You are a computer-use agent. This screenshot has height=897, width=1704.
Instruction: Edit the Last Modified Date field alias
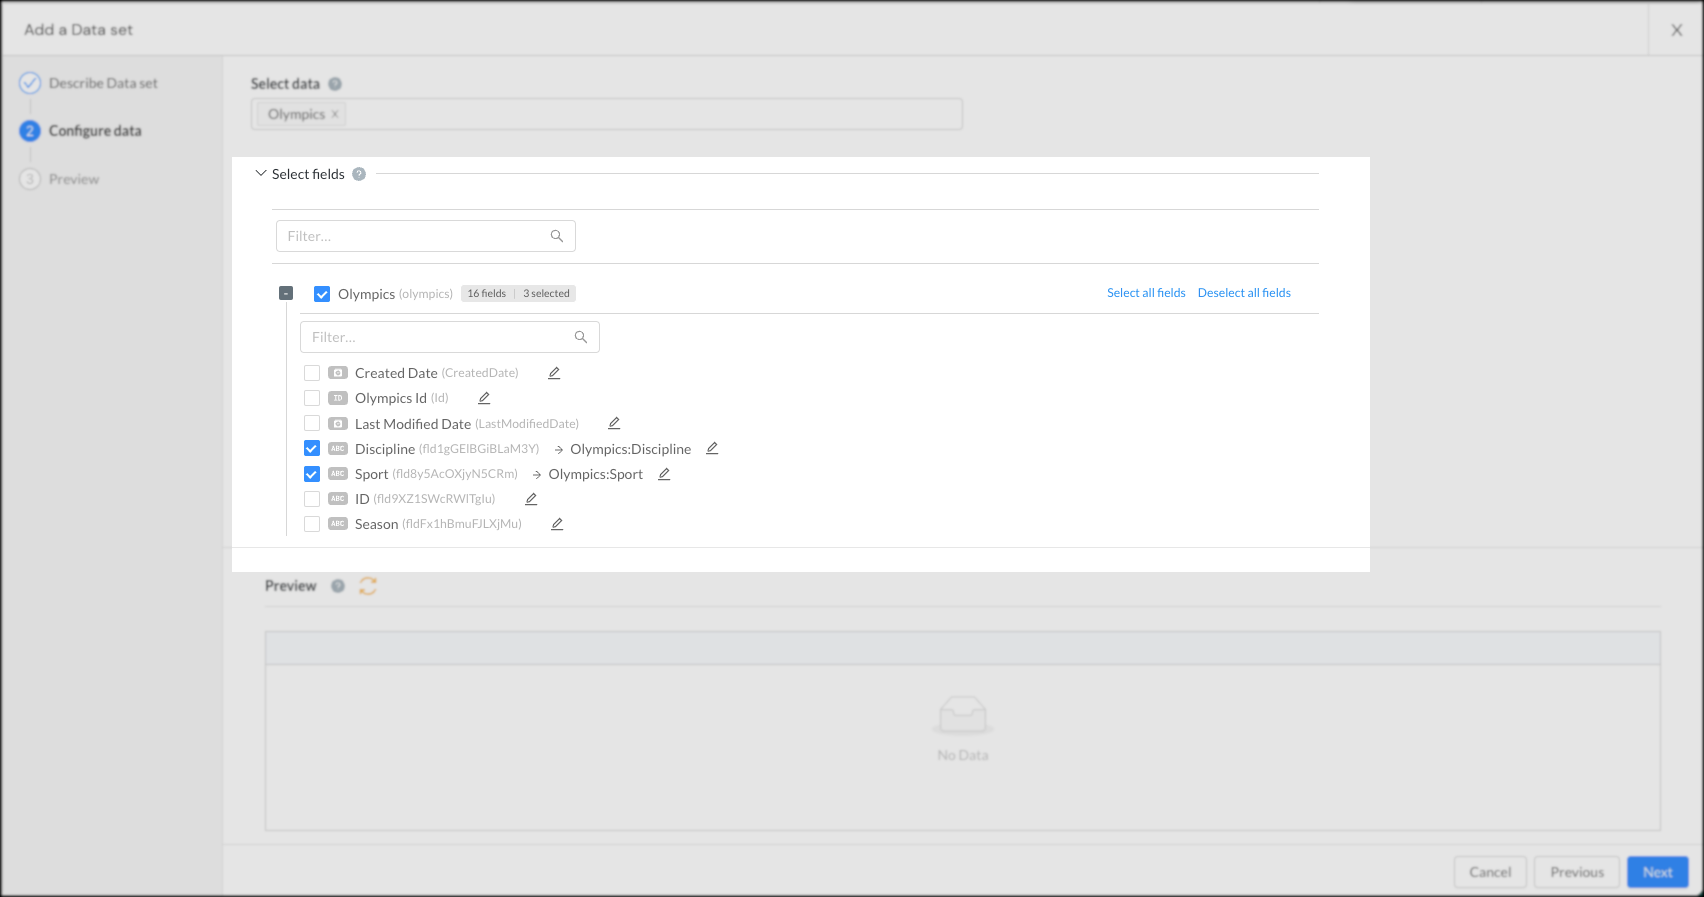point(614,424)
